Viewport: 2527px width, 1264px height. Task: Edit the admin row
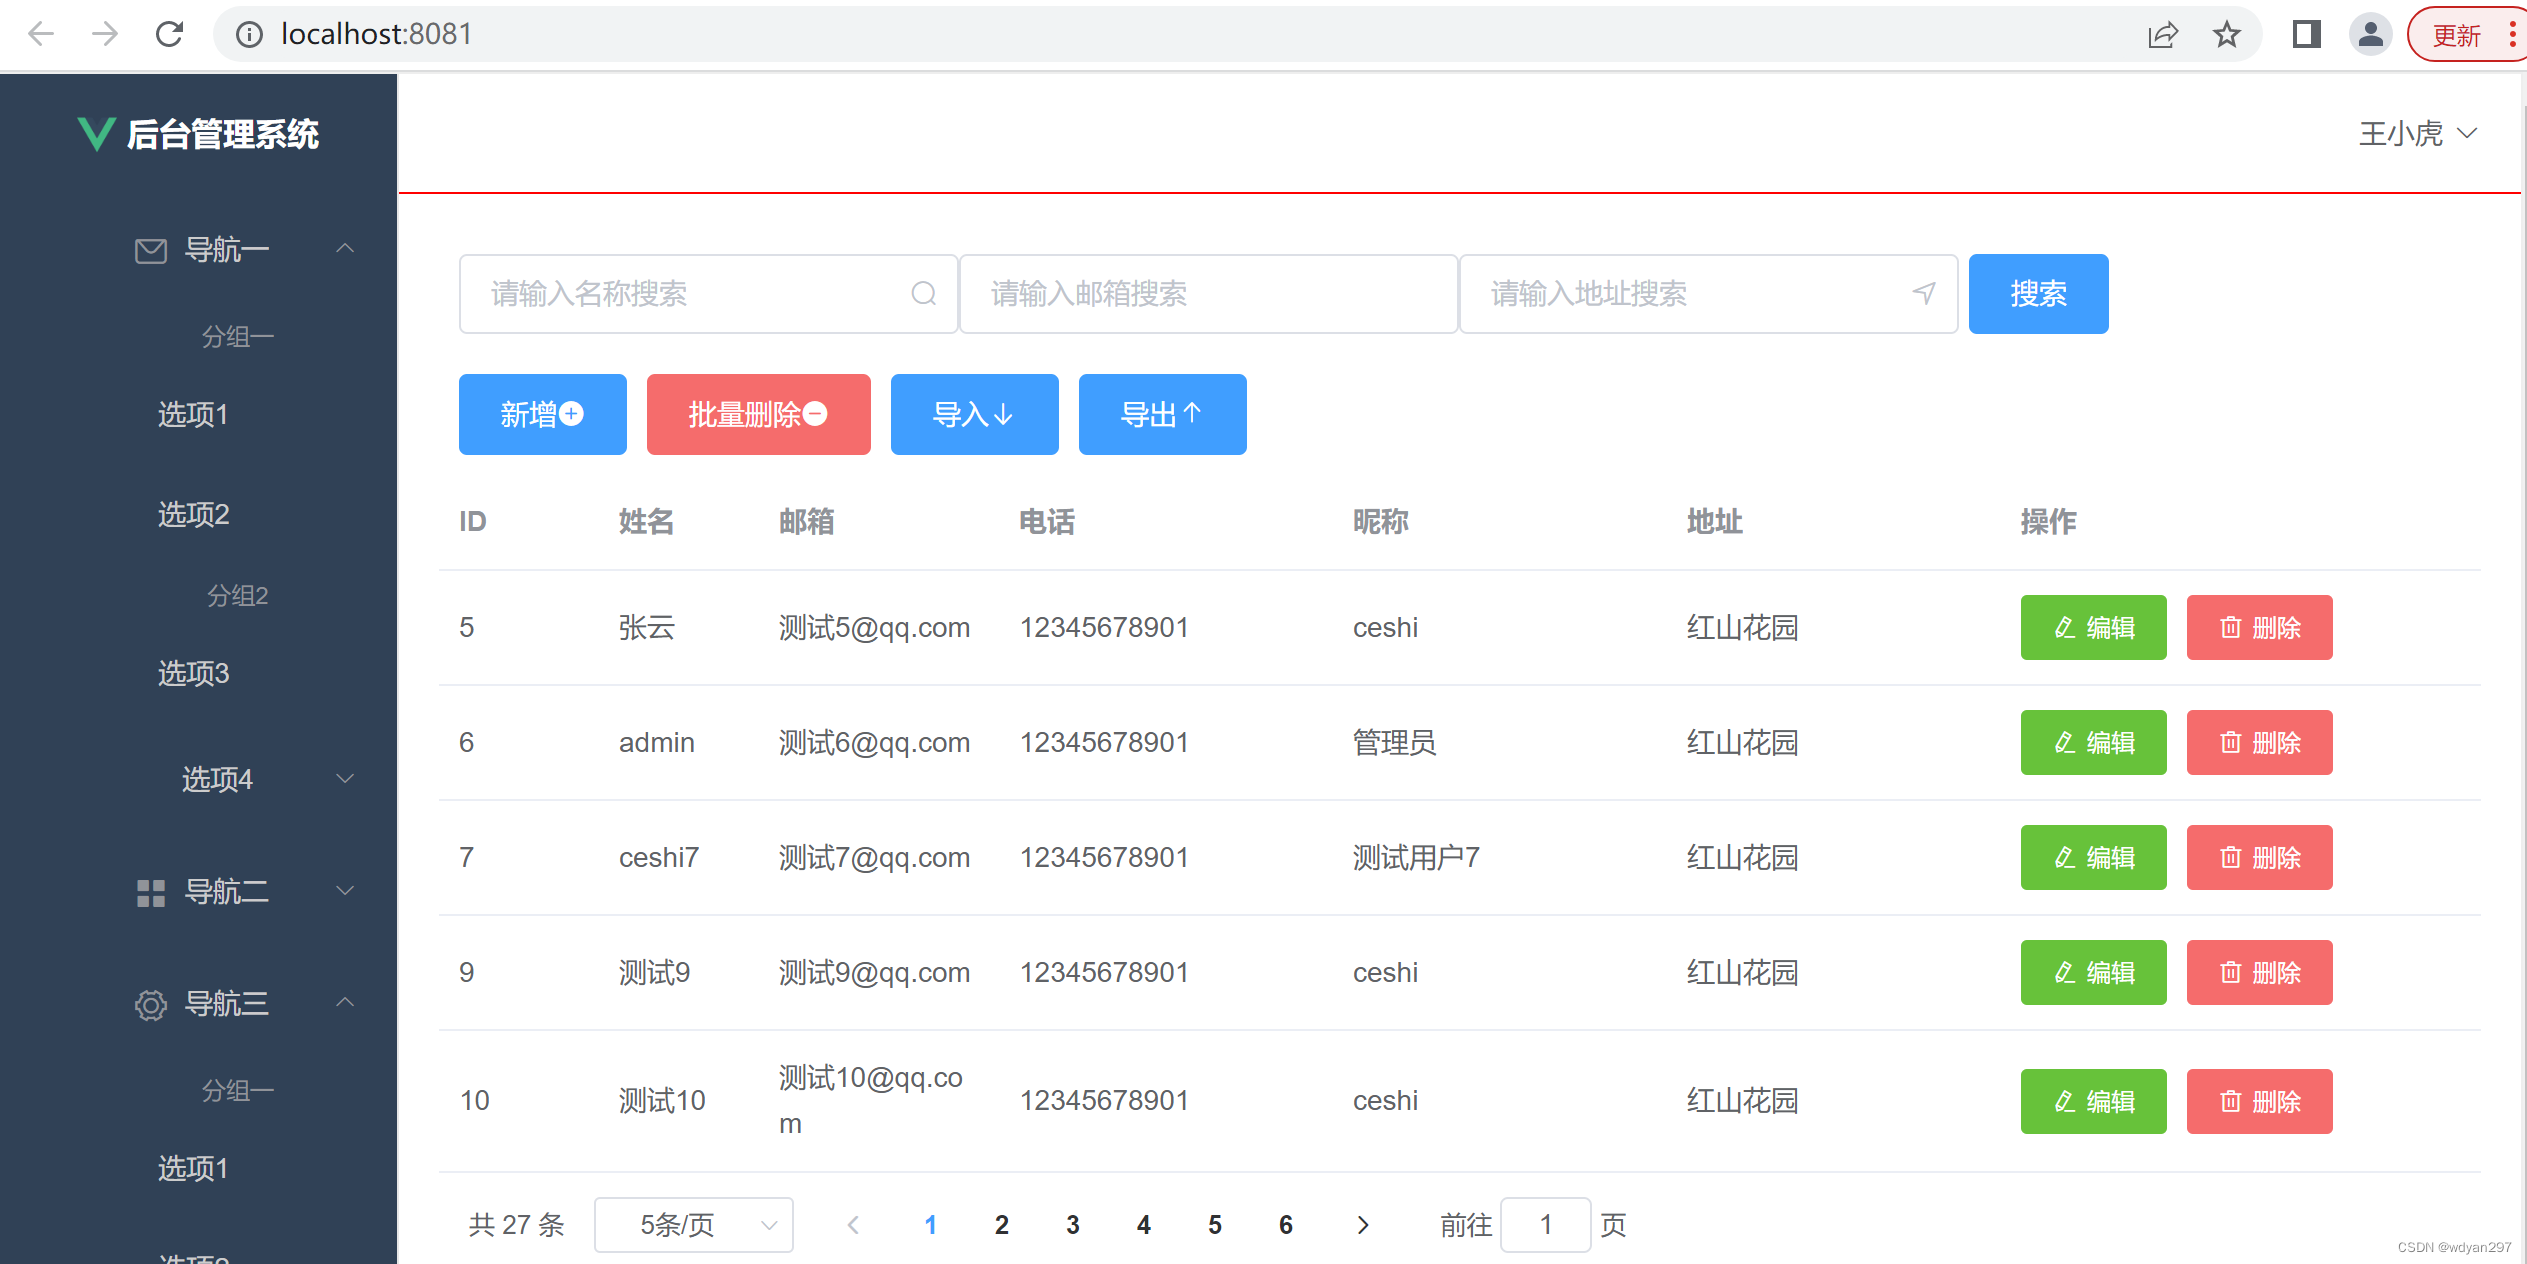(2093, 743)
